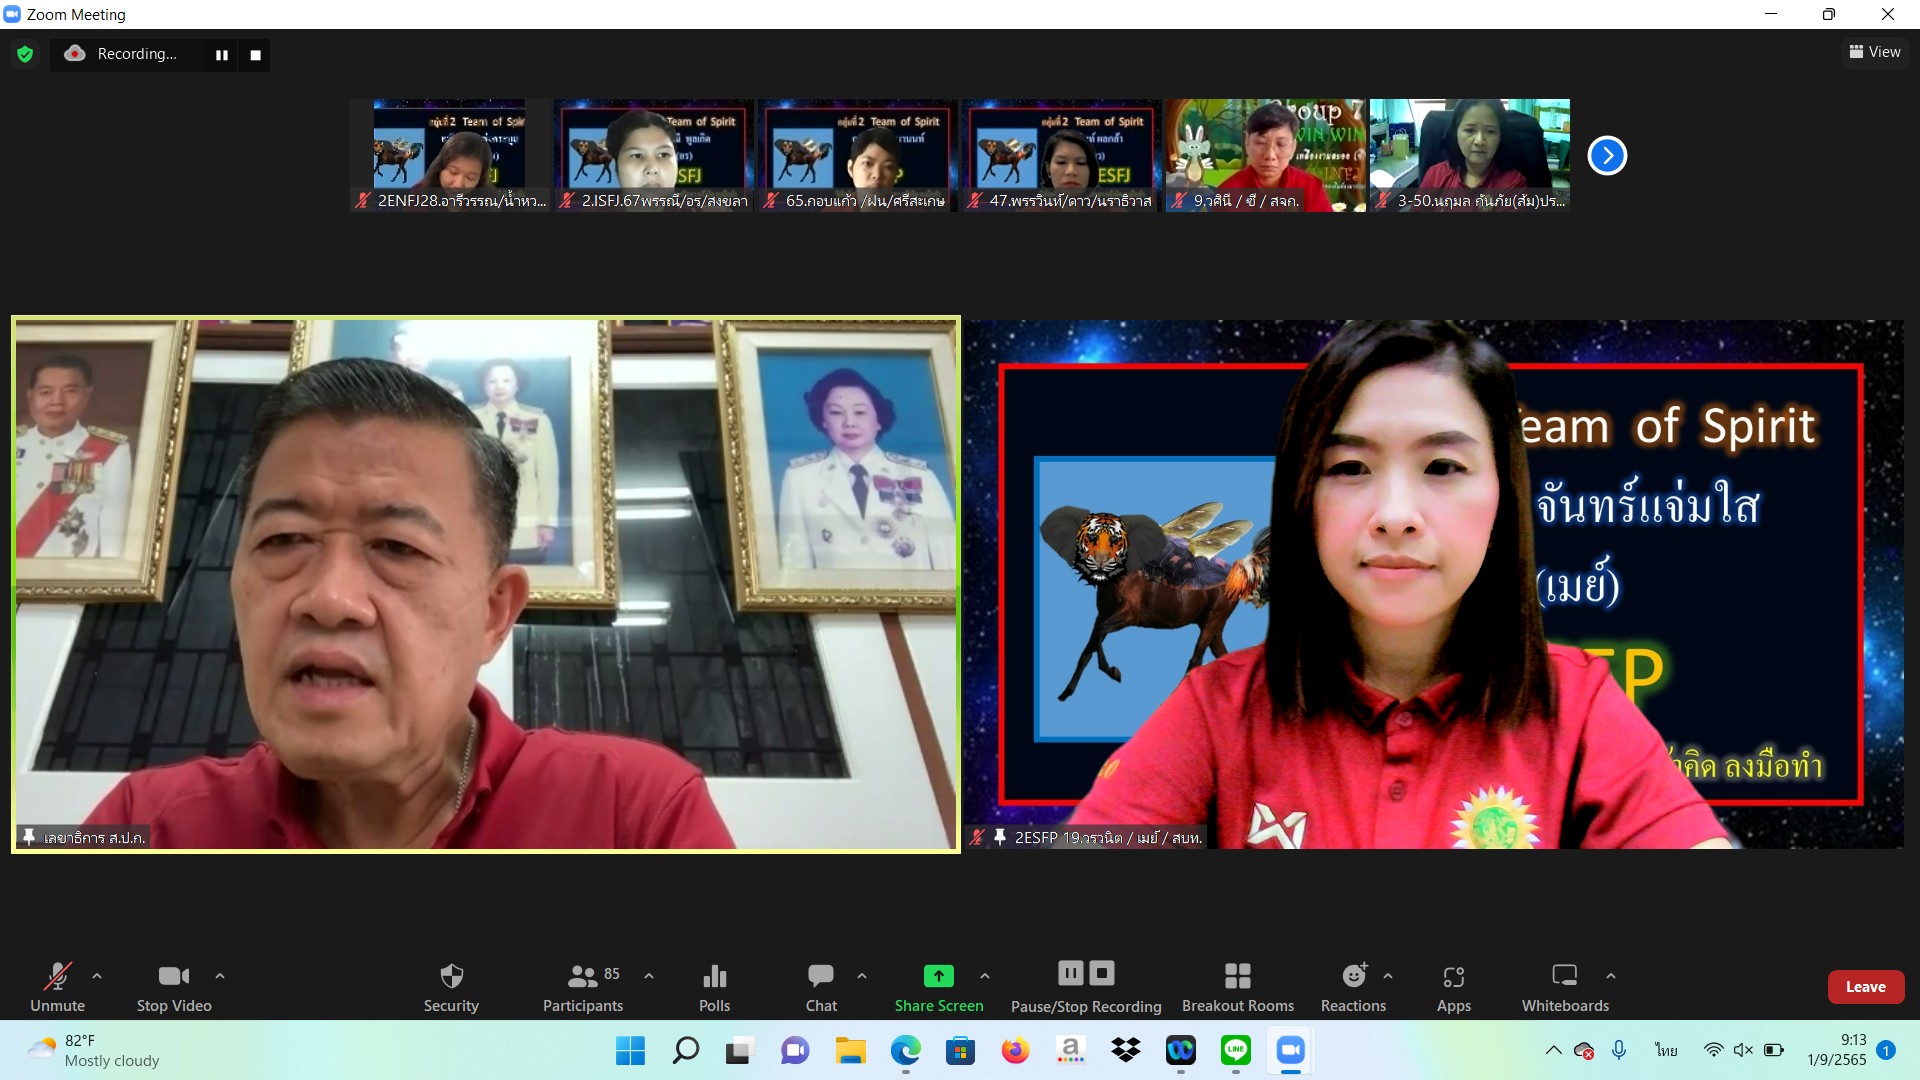Click the Share Screen button
The height and width of the screenshot is (1080, 1920).
click(938, 986)
